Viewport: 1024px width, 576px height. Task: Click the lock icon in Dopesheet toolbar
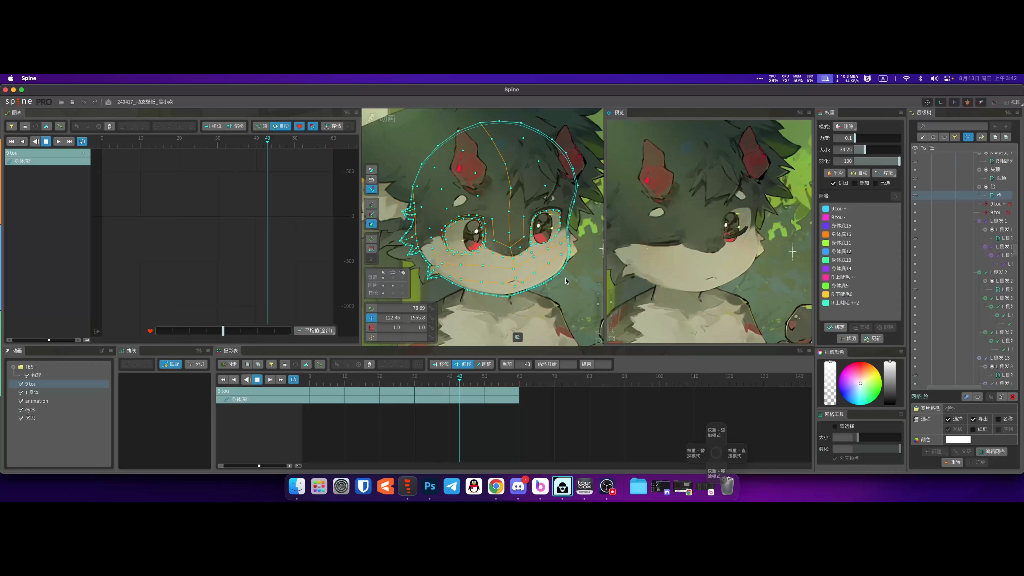pyautogui.click(x=369, y=364)
